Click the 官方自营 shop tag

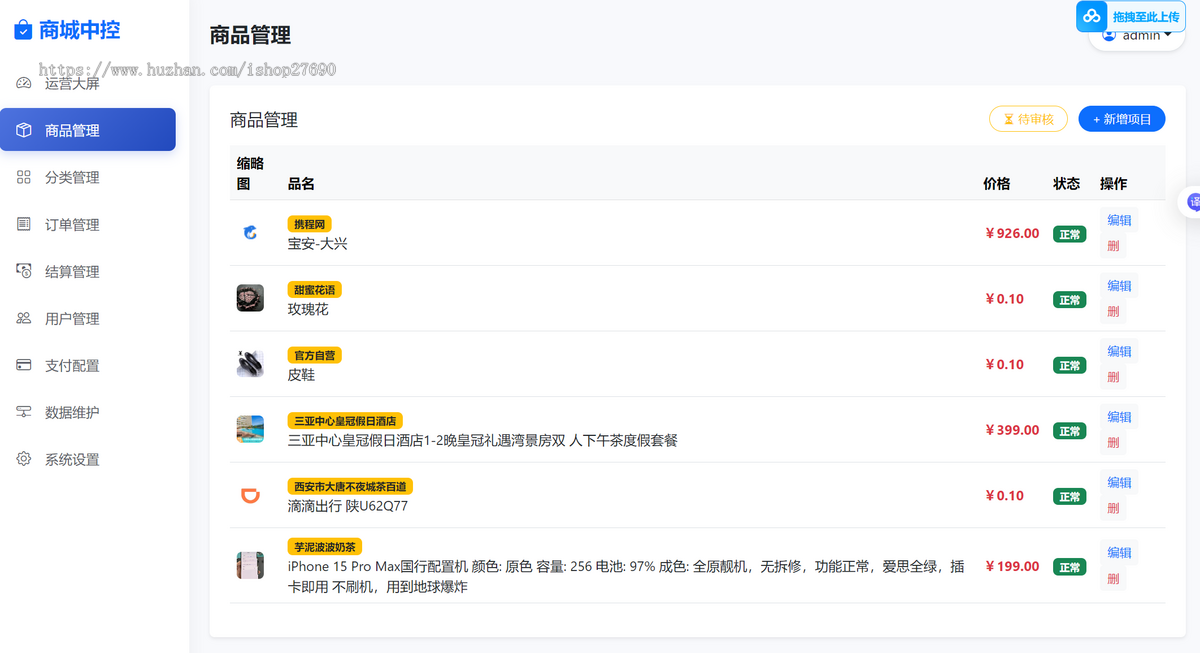[x=315, y=355]
